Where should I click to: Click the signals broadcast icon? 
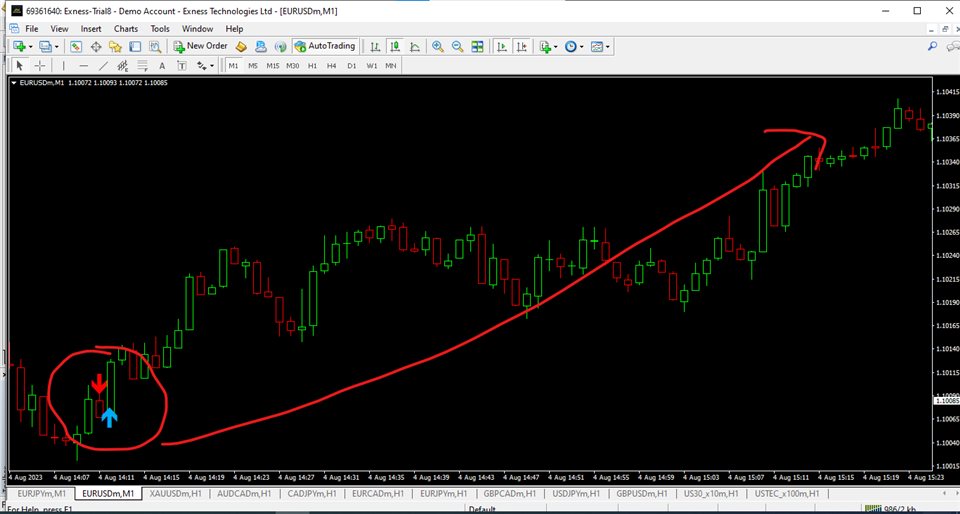click(x=280, y=47)
